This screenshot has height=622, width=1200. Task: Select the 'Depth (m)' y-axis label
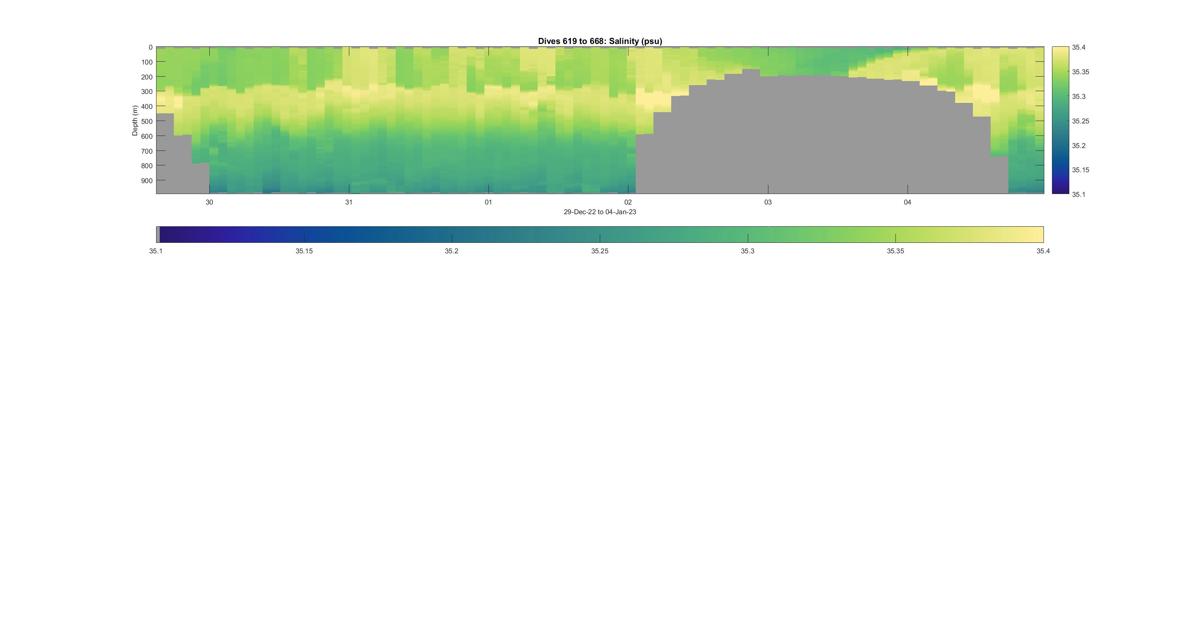point(135,120)
